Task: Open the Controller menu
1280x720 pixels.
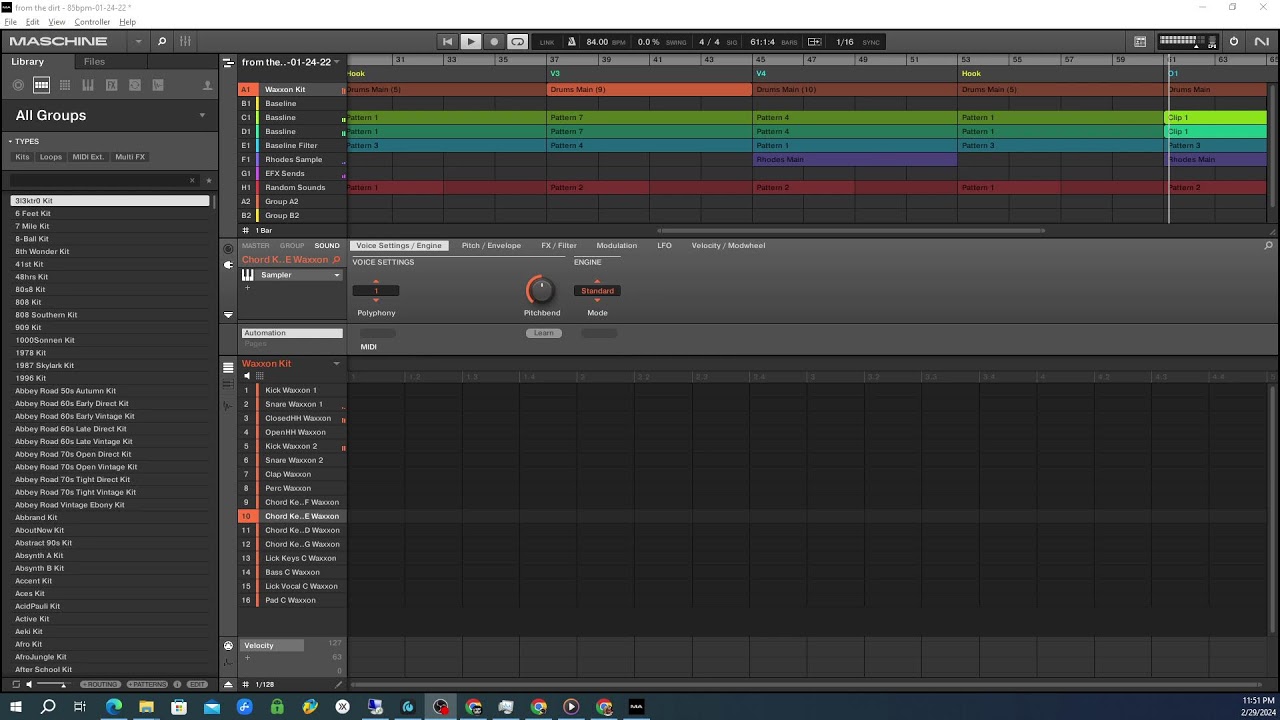Action: pyautogui.click(x=93, y=22)
